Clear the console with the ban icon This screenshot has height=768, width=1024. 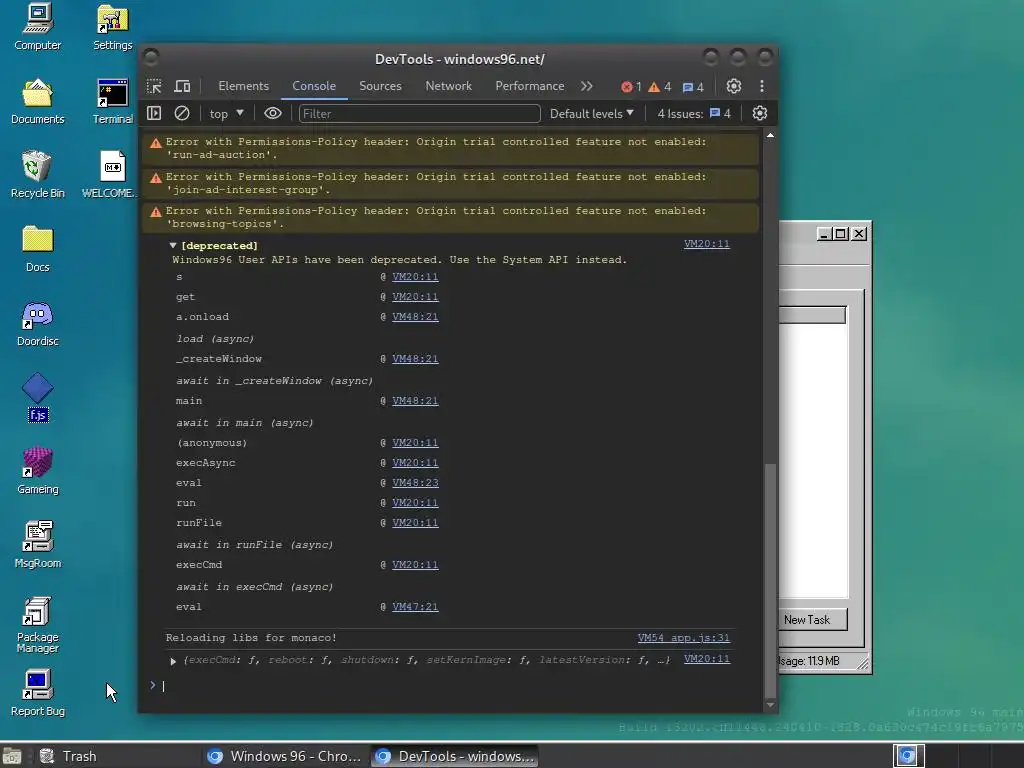click(182, 114)
